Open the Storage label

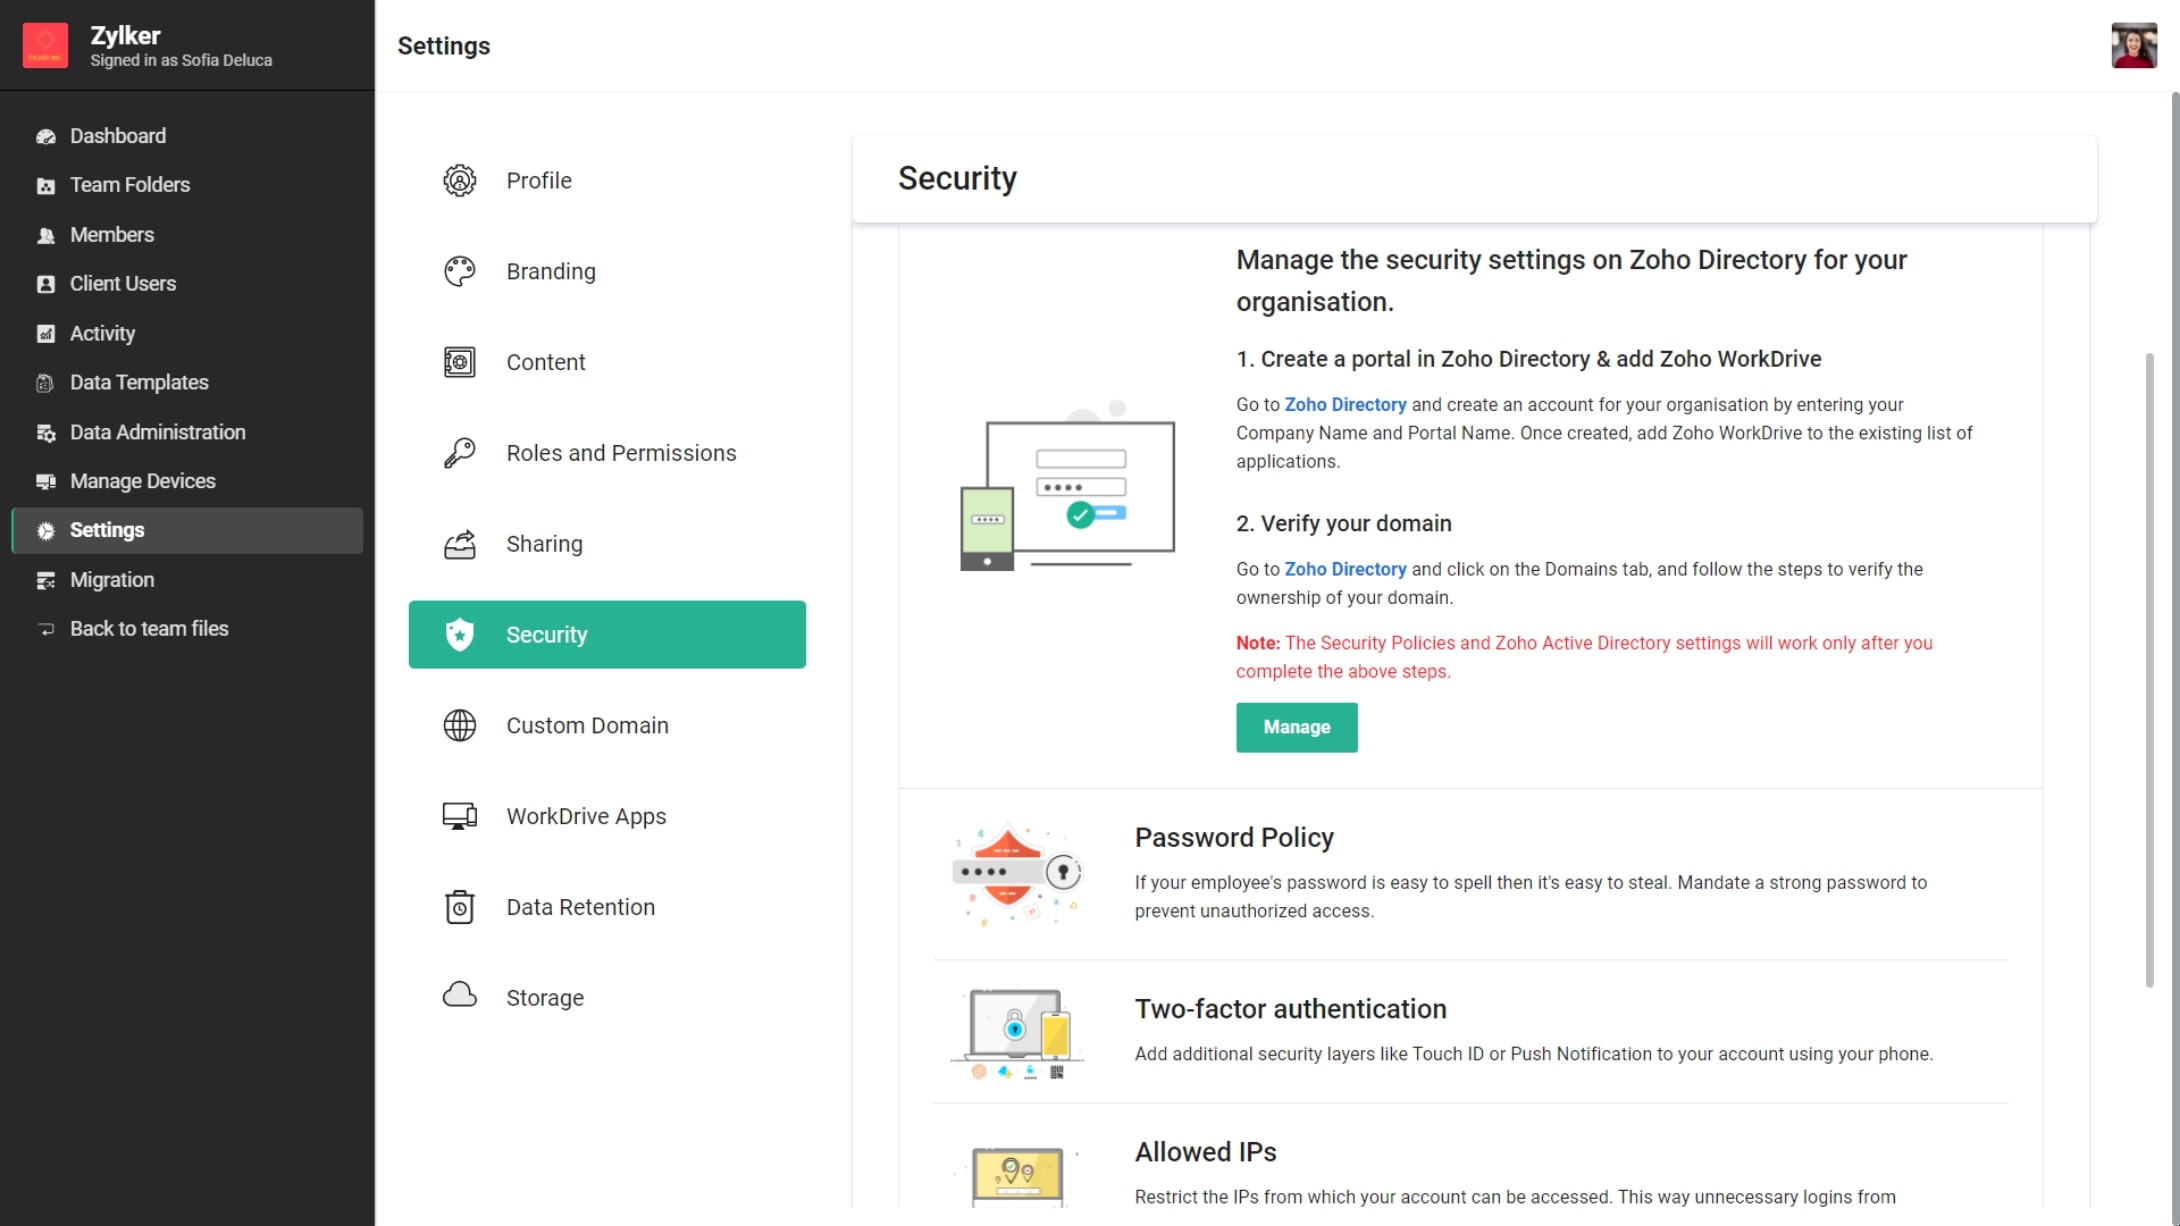click(545, 998)
